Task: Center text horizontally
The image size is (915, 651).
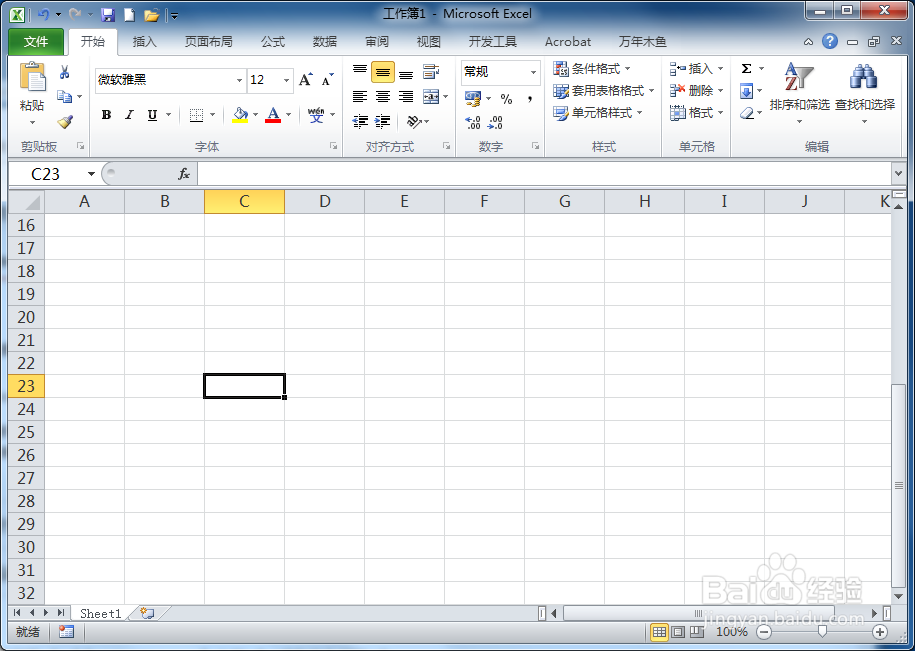Action: coord(383,96)
